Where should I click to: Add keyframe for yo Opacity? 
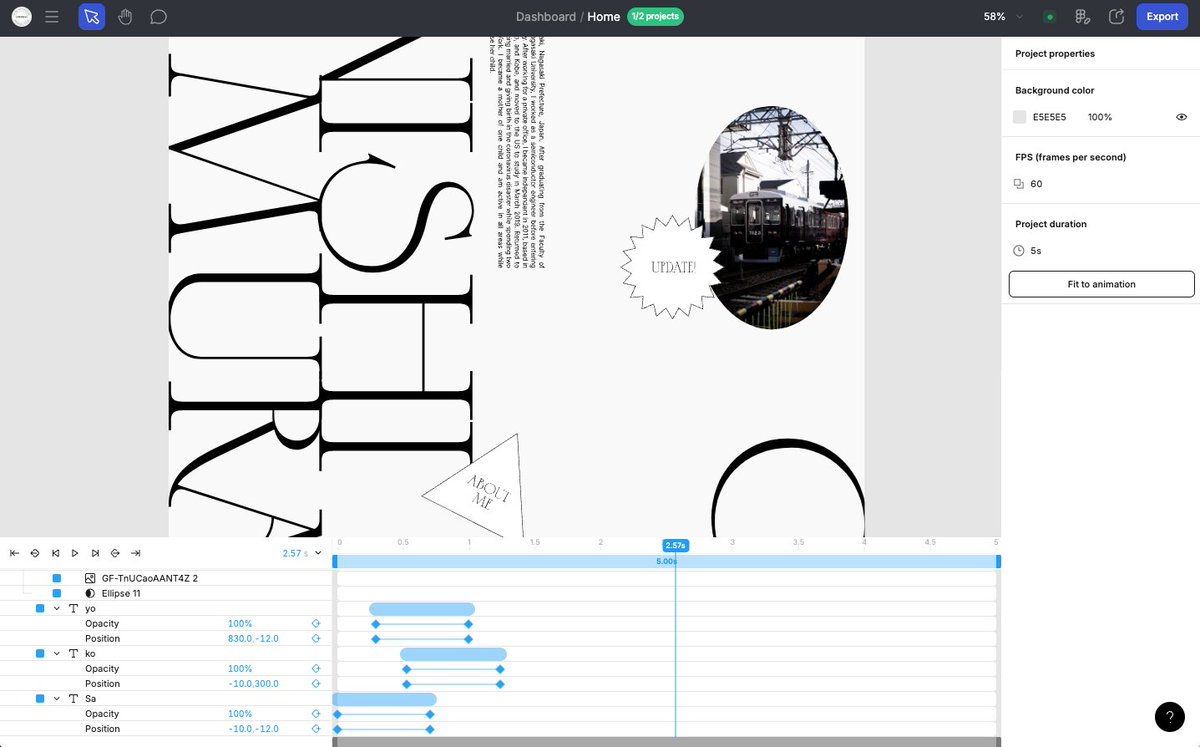(x=316, y=623)
